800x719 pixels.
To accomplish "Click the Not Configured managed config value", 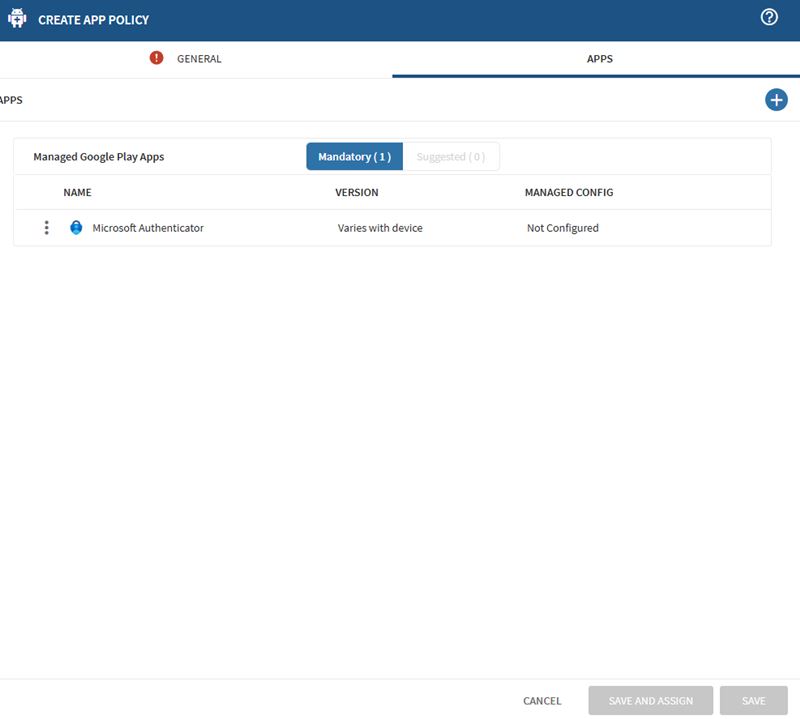I will (x=562, y=228).
